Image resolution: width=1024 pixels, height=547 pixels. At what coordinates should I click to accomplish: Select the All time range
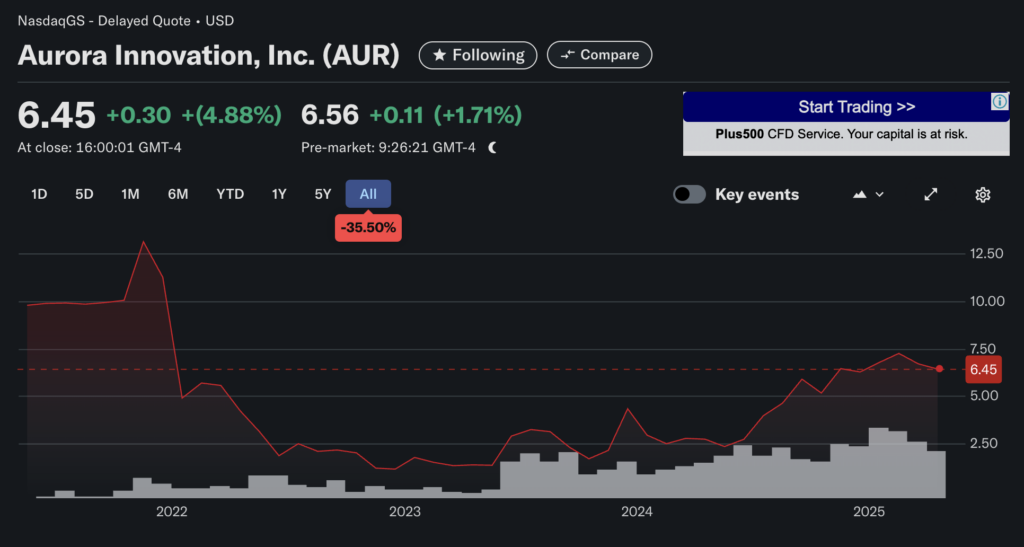tap(368, 194)
